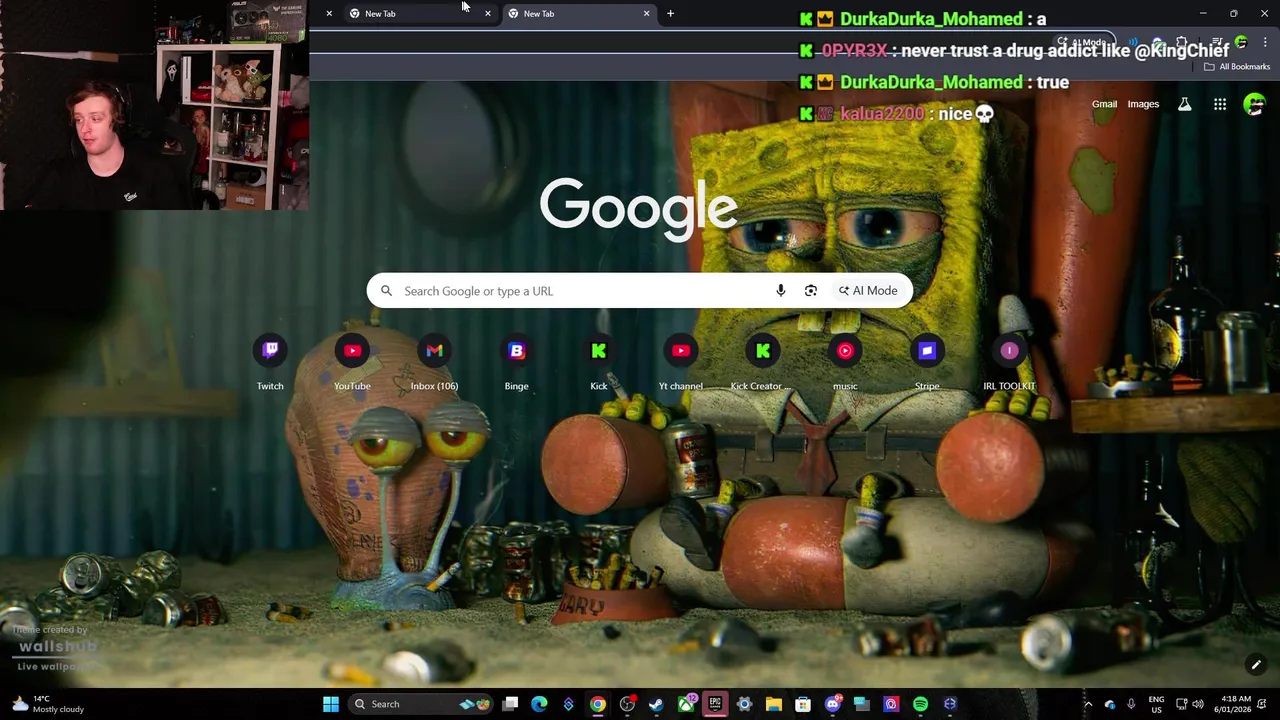Open Spotify from the taskbar

(920, 704)
